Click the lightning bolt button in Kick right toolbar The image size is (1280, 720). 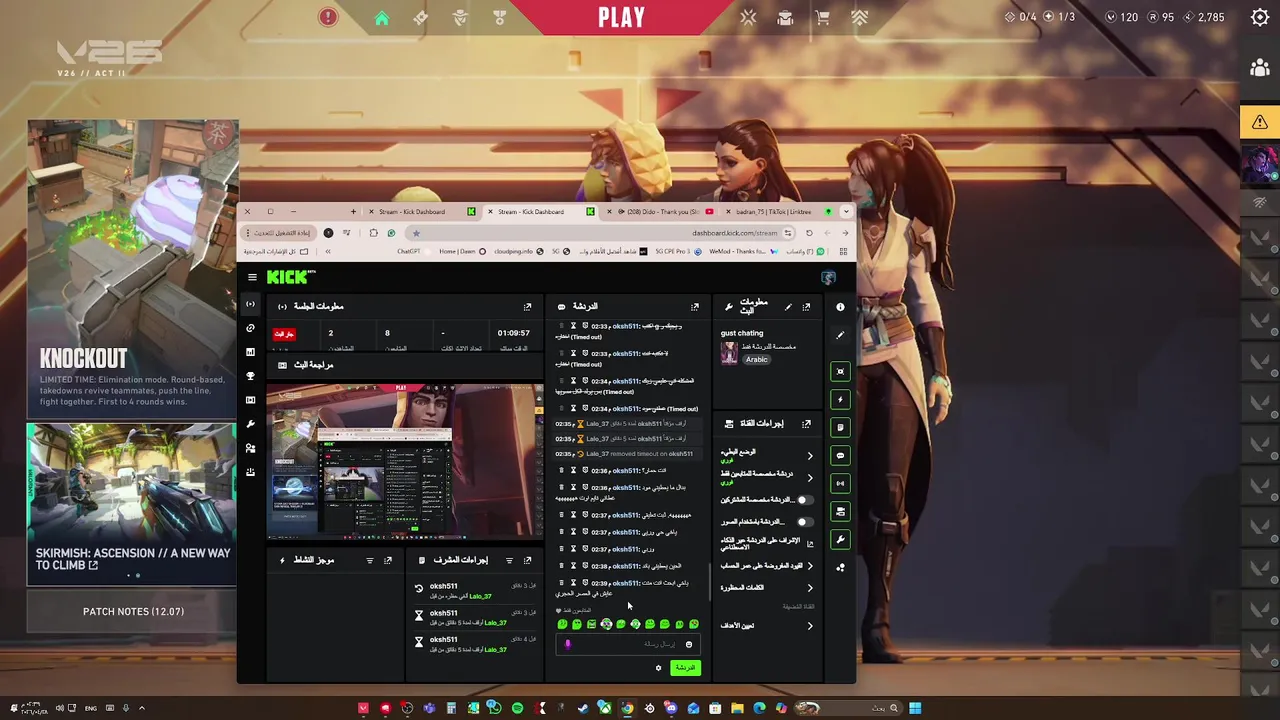(840, 399)
